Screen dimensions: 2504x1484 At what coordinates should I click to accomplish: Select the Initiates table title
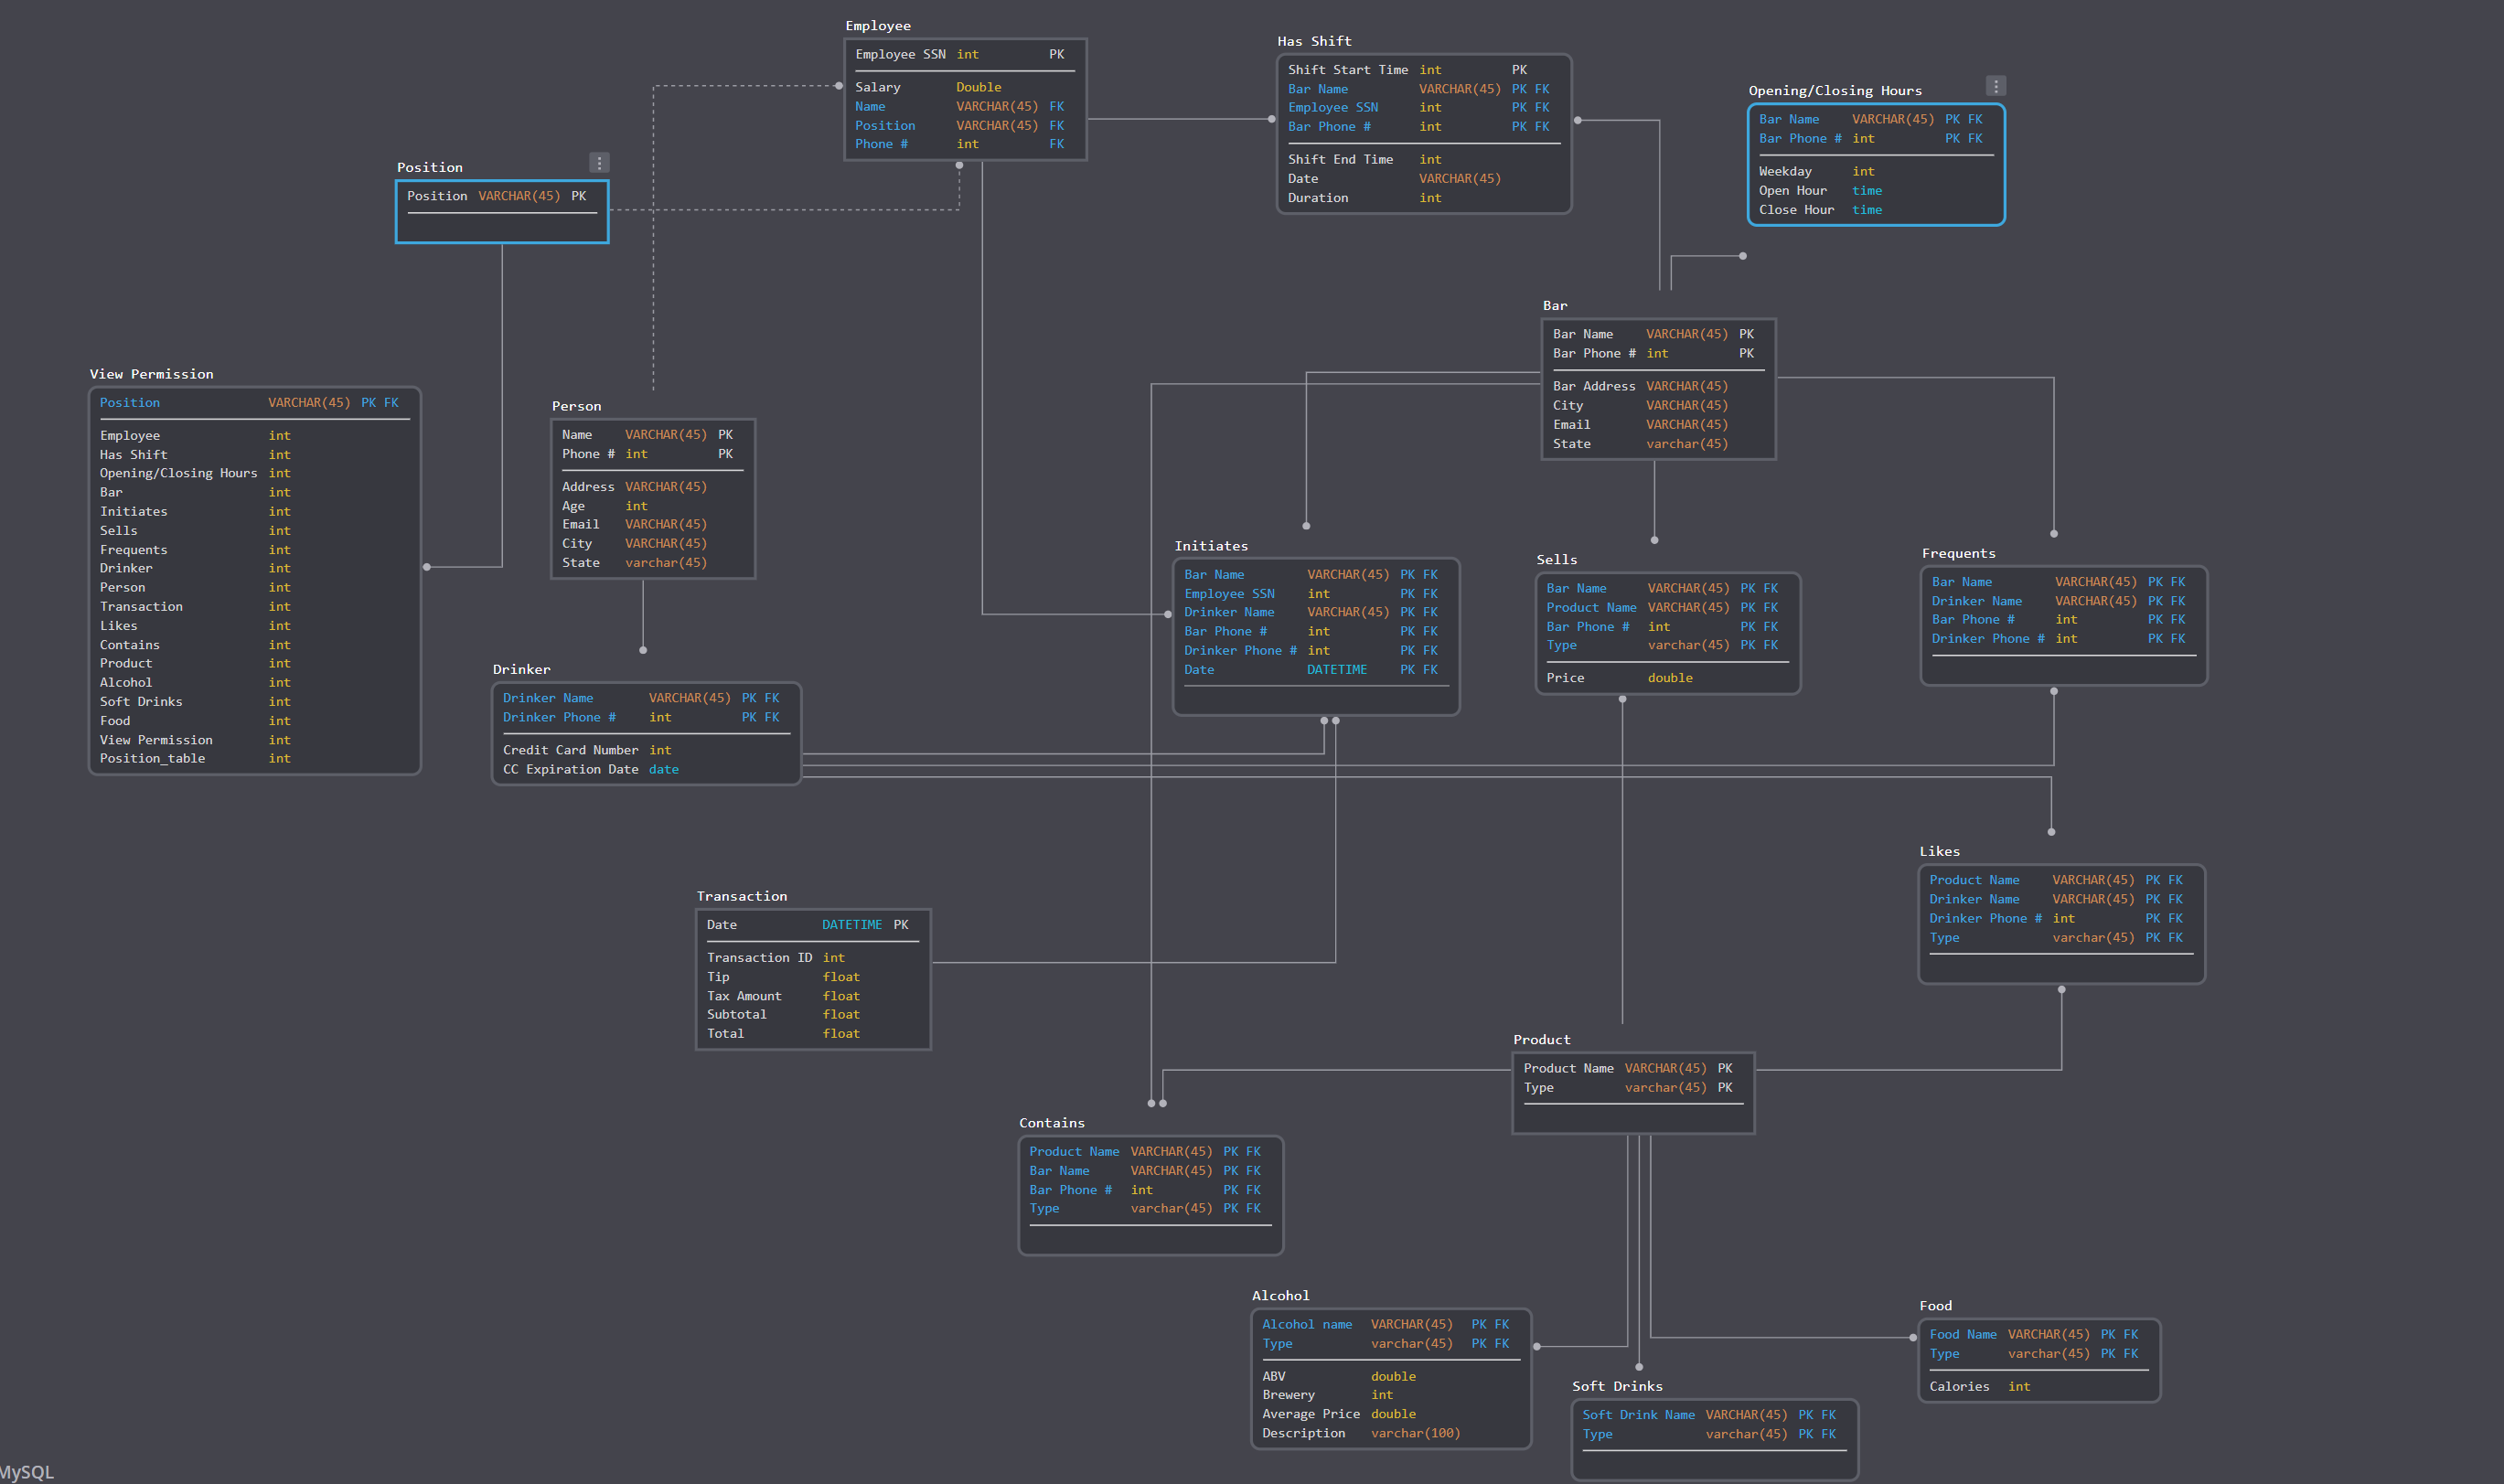pyautogui.click(x=1211, y=546)
